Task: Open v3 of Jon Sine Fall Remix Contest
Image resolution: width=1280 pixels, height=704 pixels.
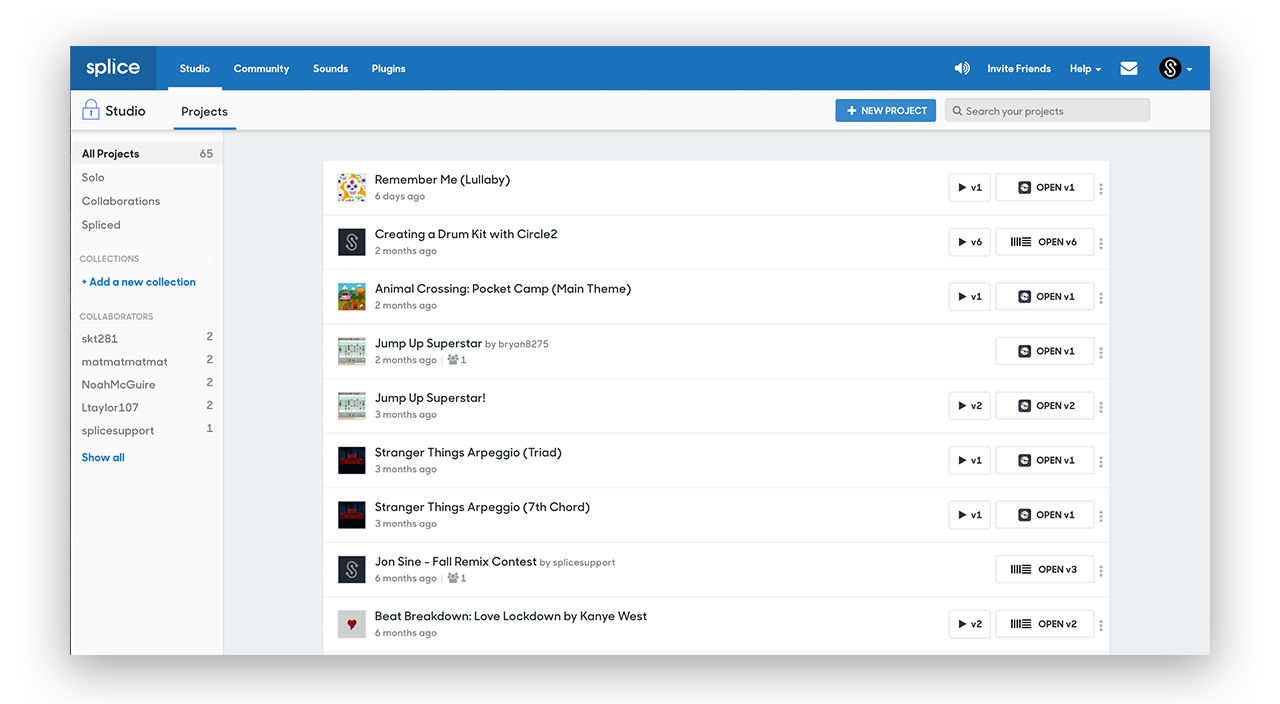Action: point(1045,569)
